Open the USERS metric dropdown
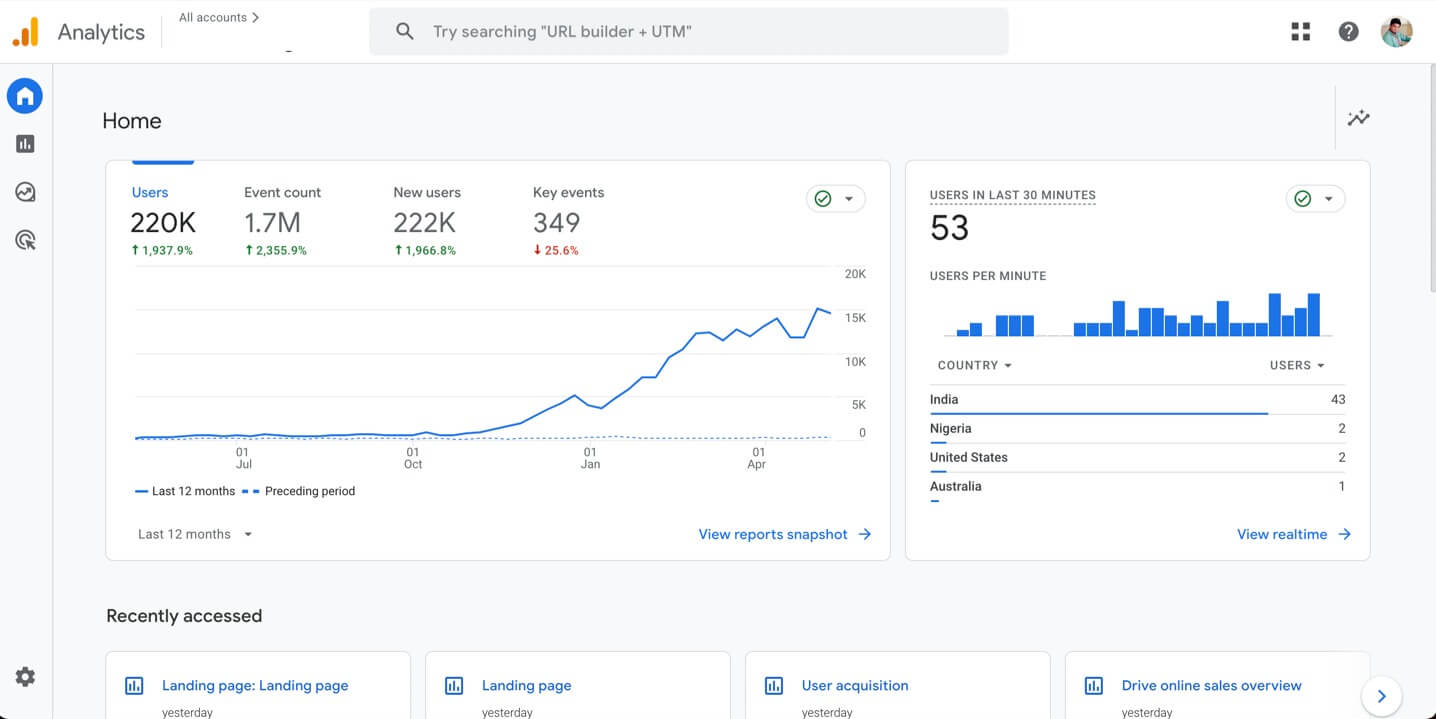 [x=1297, y=365]
